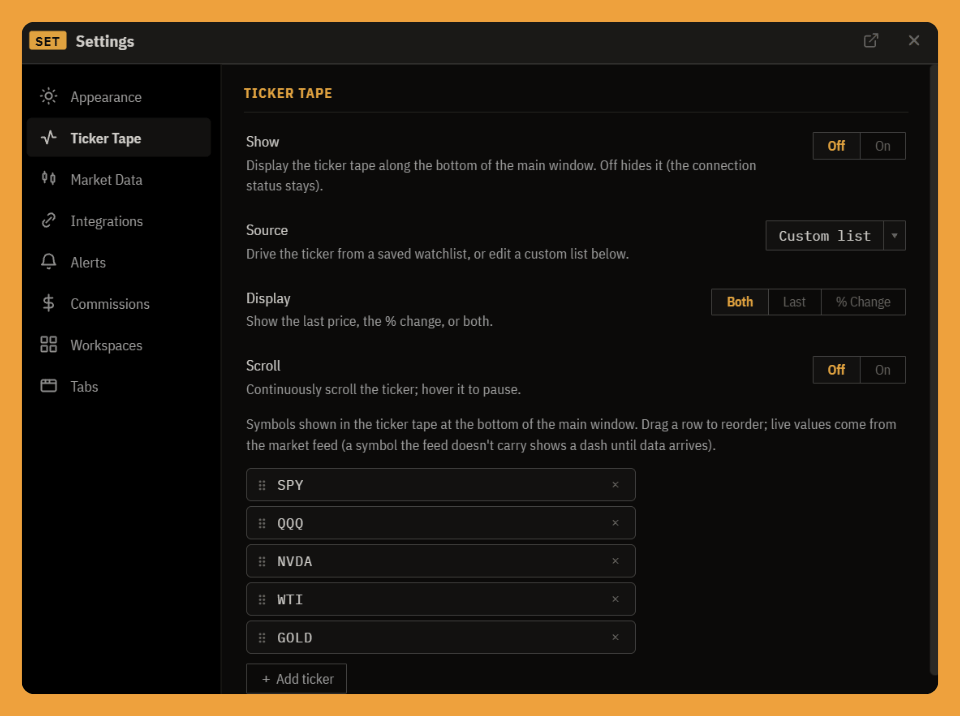
Task: Click the GOLD ticker text
Action: click(294, 638)
